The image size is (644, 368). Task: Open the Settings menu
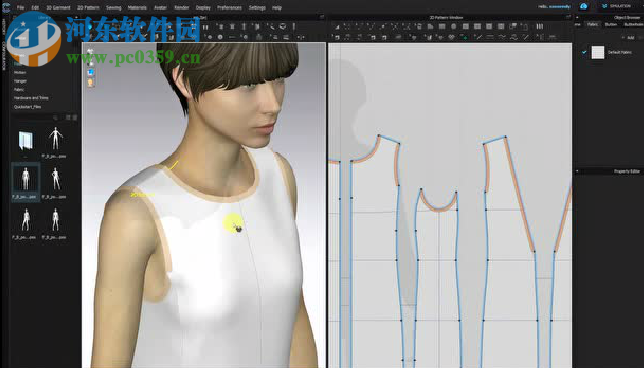(x=257, y=7)
